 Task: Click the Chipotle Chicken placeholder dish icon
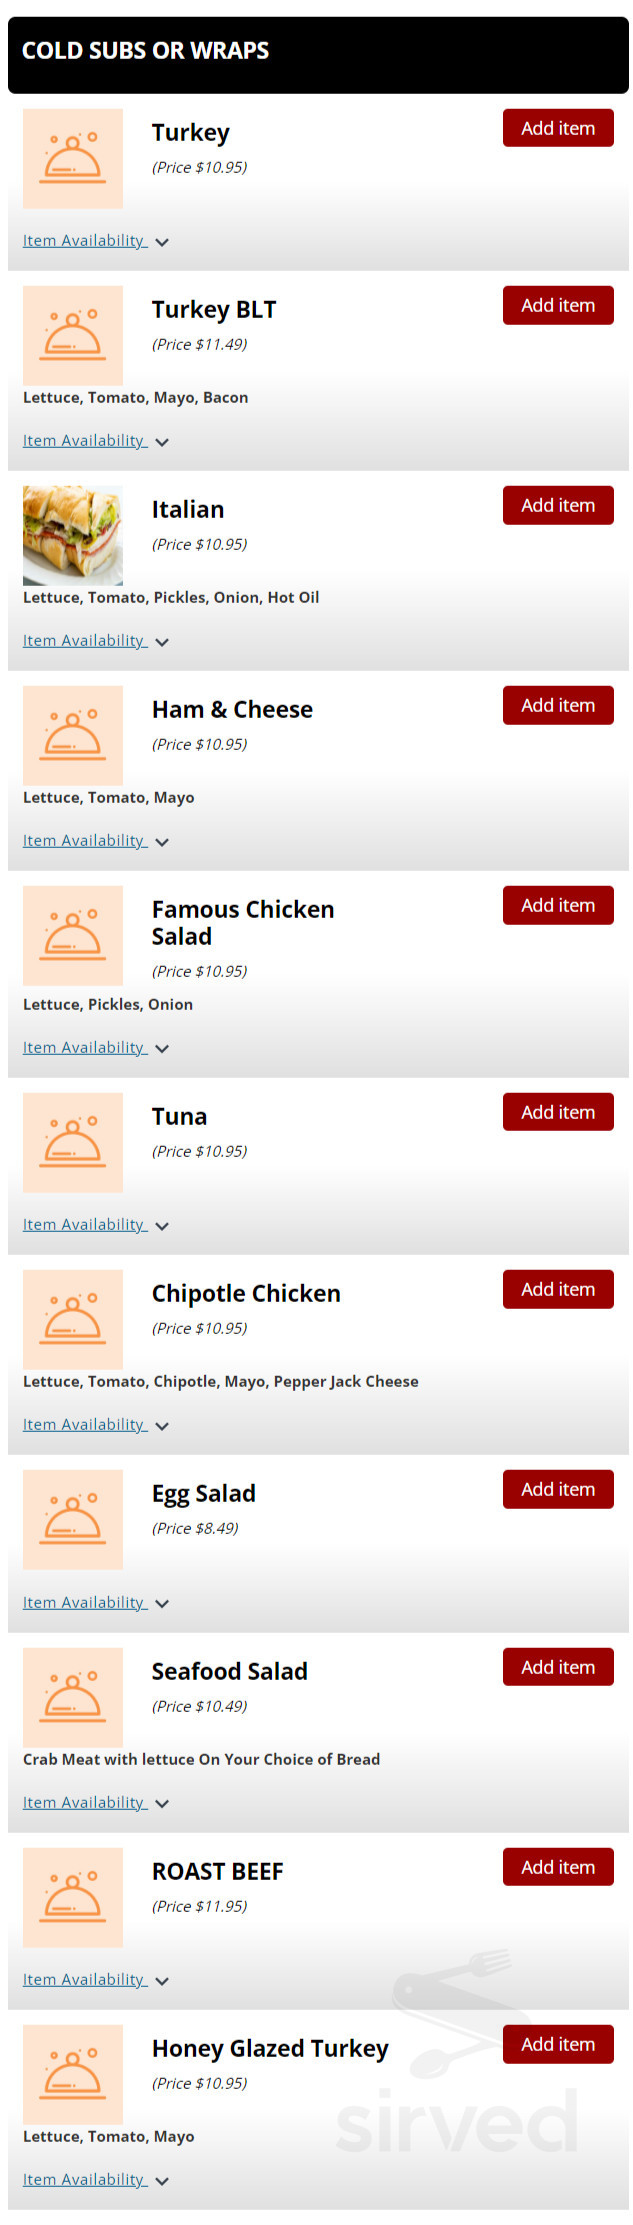[73, 1320]
